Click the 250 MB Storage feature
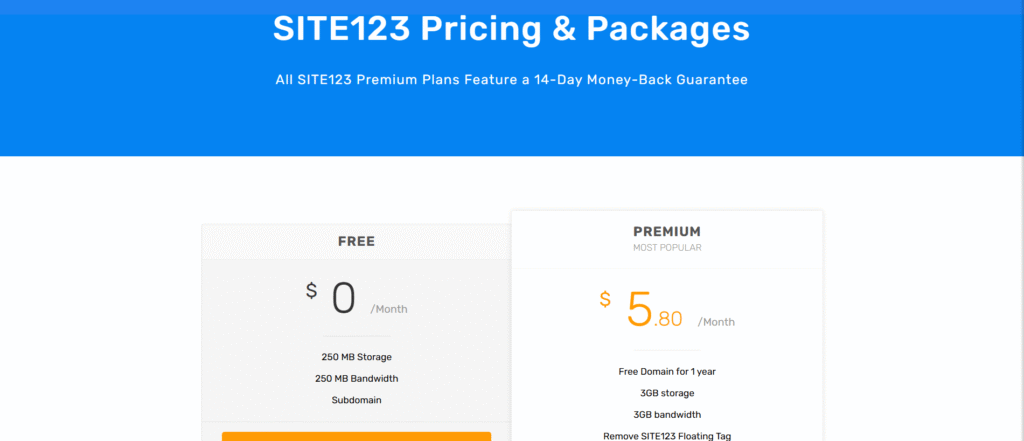 (x=356, y=357)
